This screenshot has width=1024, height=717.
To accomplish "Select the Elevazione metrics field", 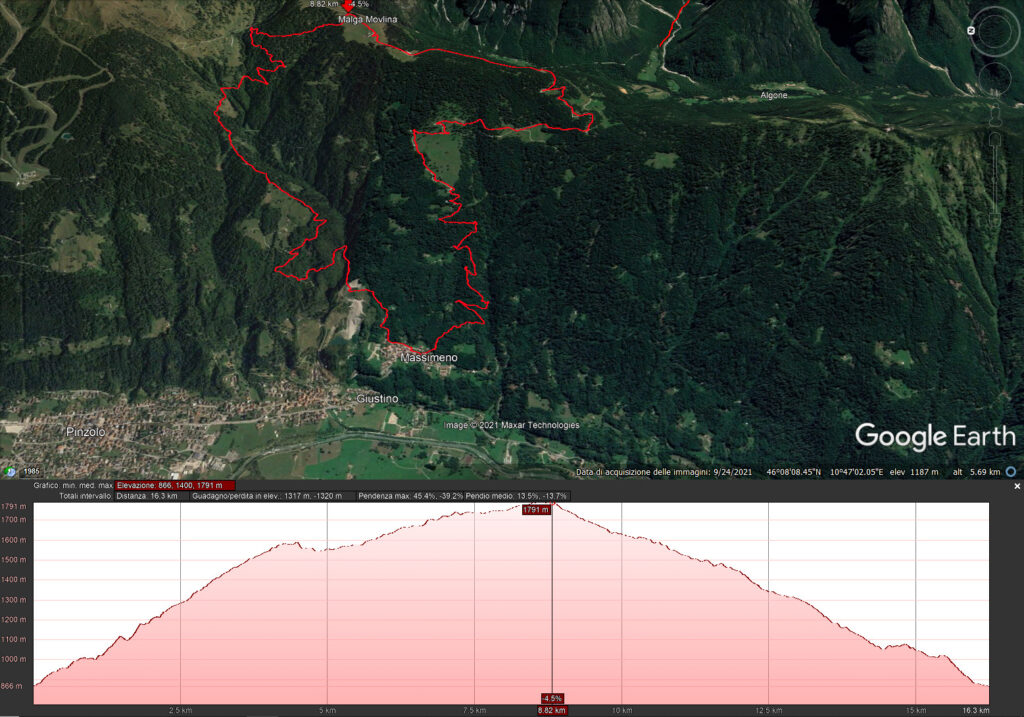I will (x=175, y=485).
